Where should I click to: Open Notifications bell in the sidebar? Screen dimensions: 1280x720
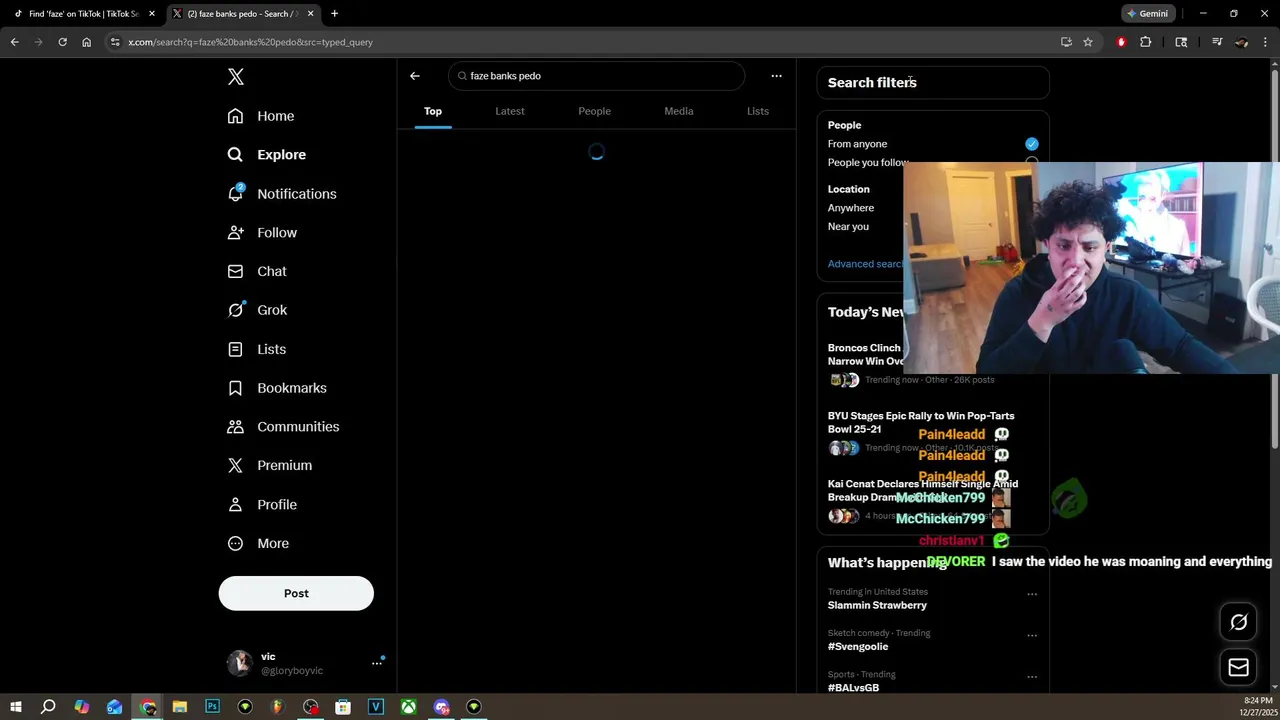(281, 194)
